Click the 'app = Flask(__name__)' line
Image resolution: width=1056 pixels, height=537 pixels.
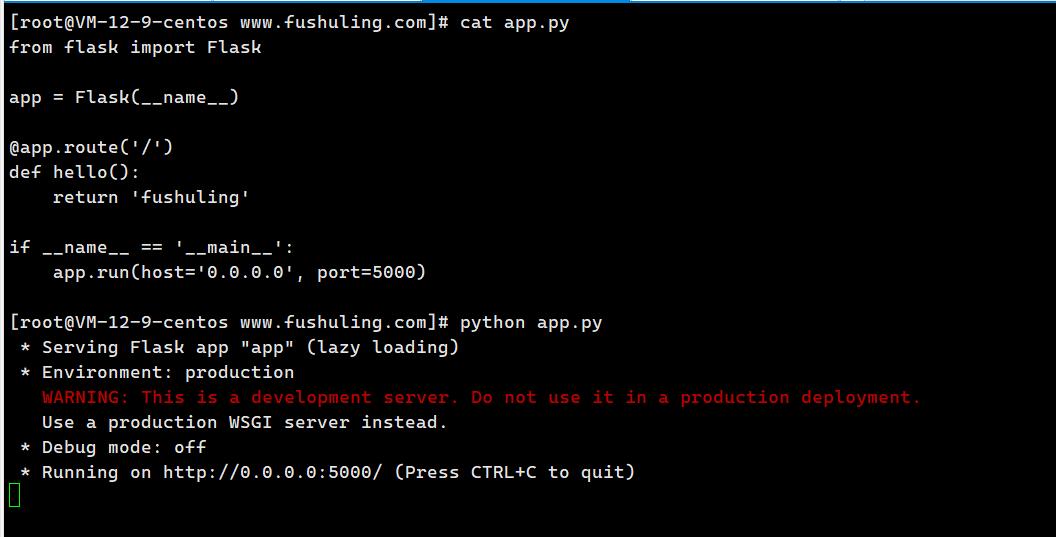[124, 97]
